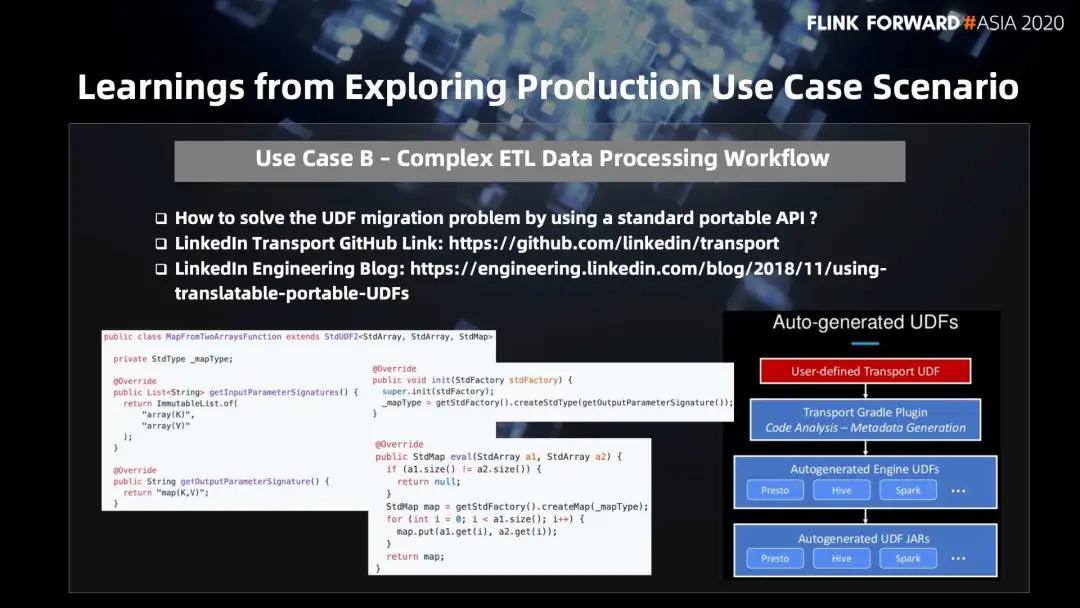Click 'getOutputParameterSignature()' method declaration

tap(221, 481)
